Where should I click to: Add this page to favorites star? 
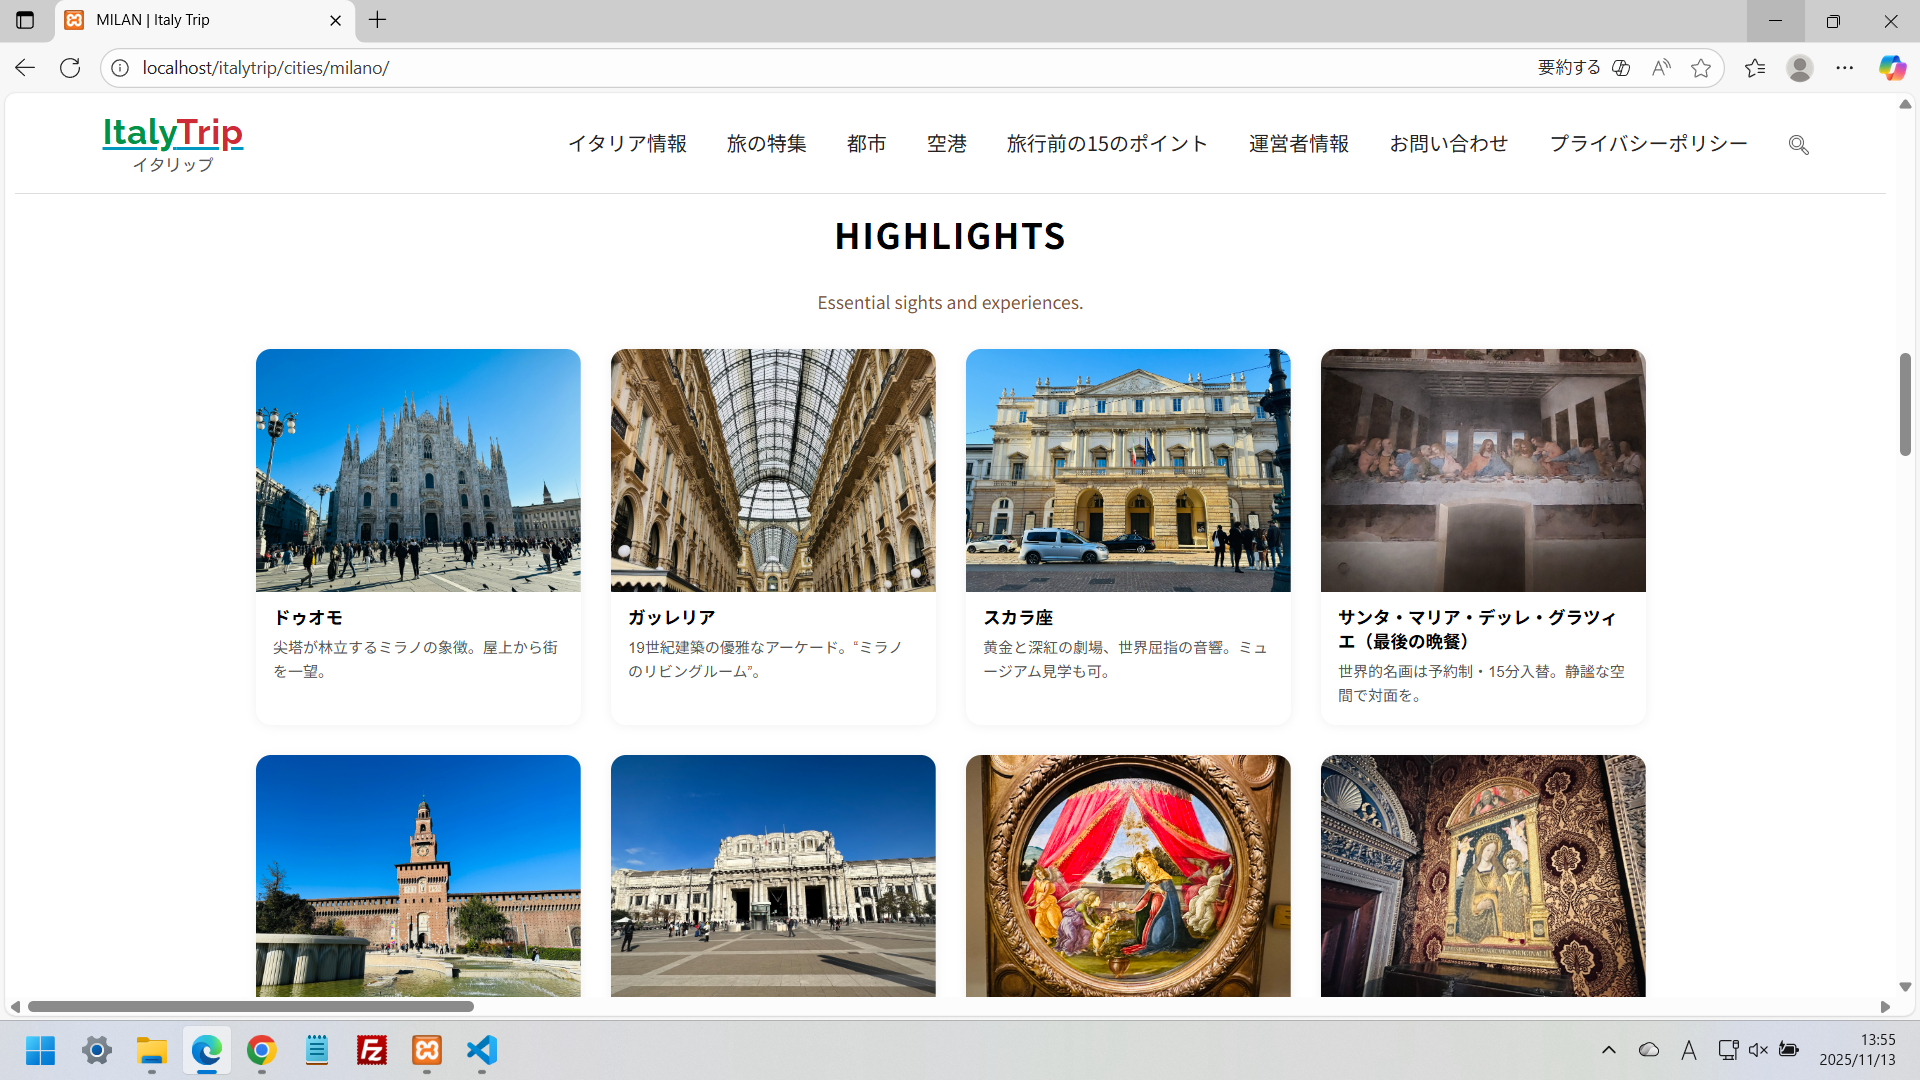pos(1701,68)
